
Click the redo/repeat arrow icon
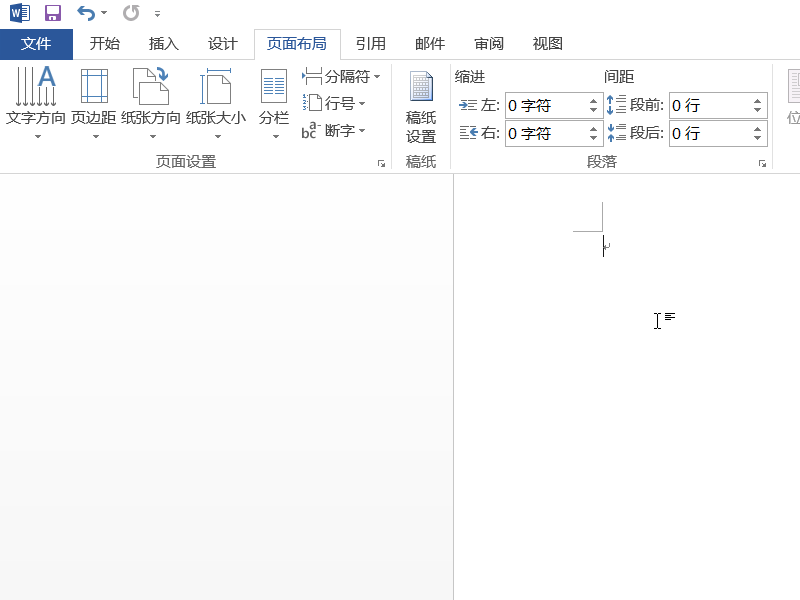point(131,13)
